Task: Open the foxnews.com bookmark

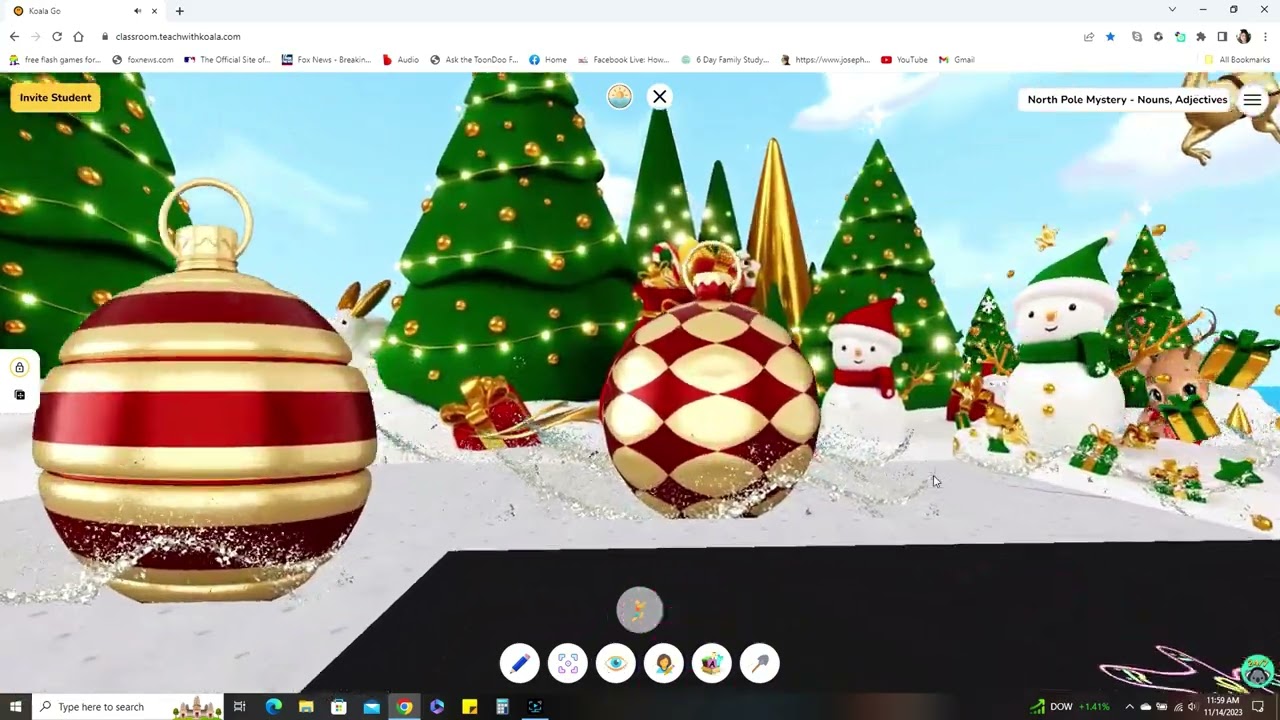Action: (x=143, y=60)
